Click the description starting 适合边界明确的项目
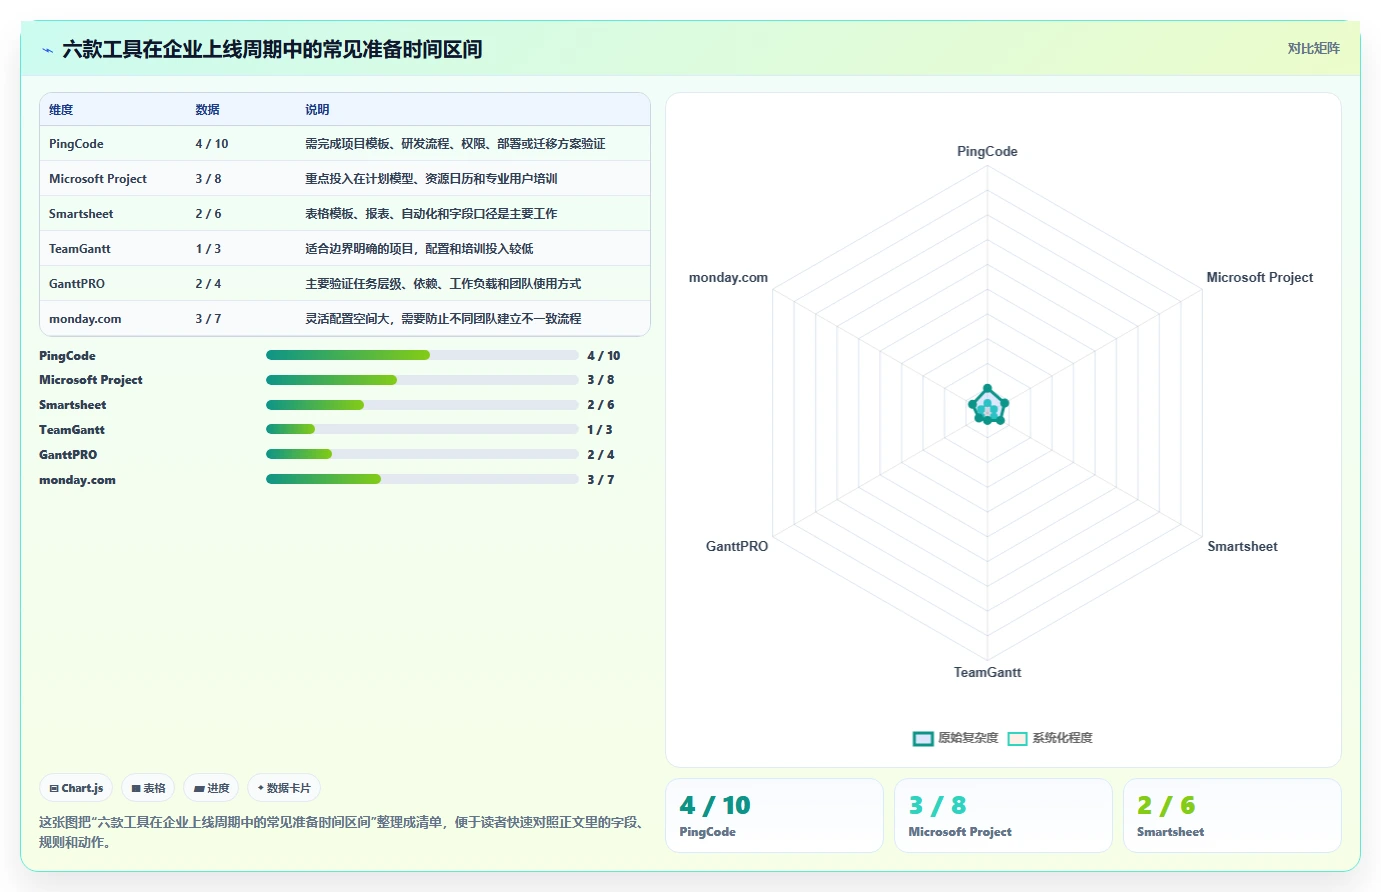Viewport: 1381px width, 892px height. (x=419, y=249)
